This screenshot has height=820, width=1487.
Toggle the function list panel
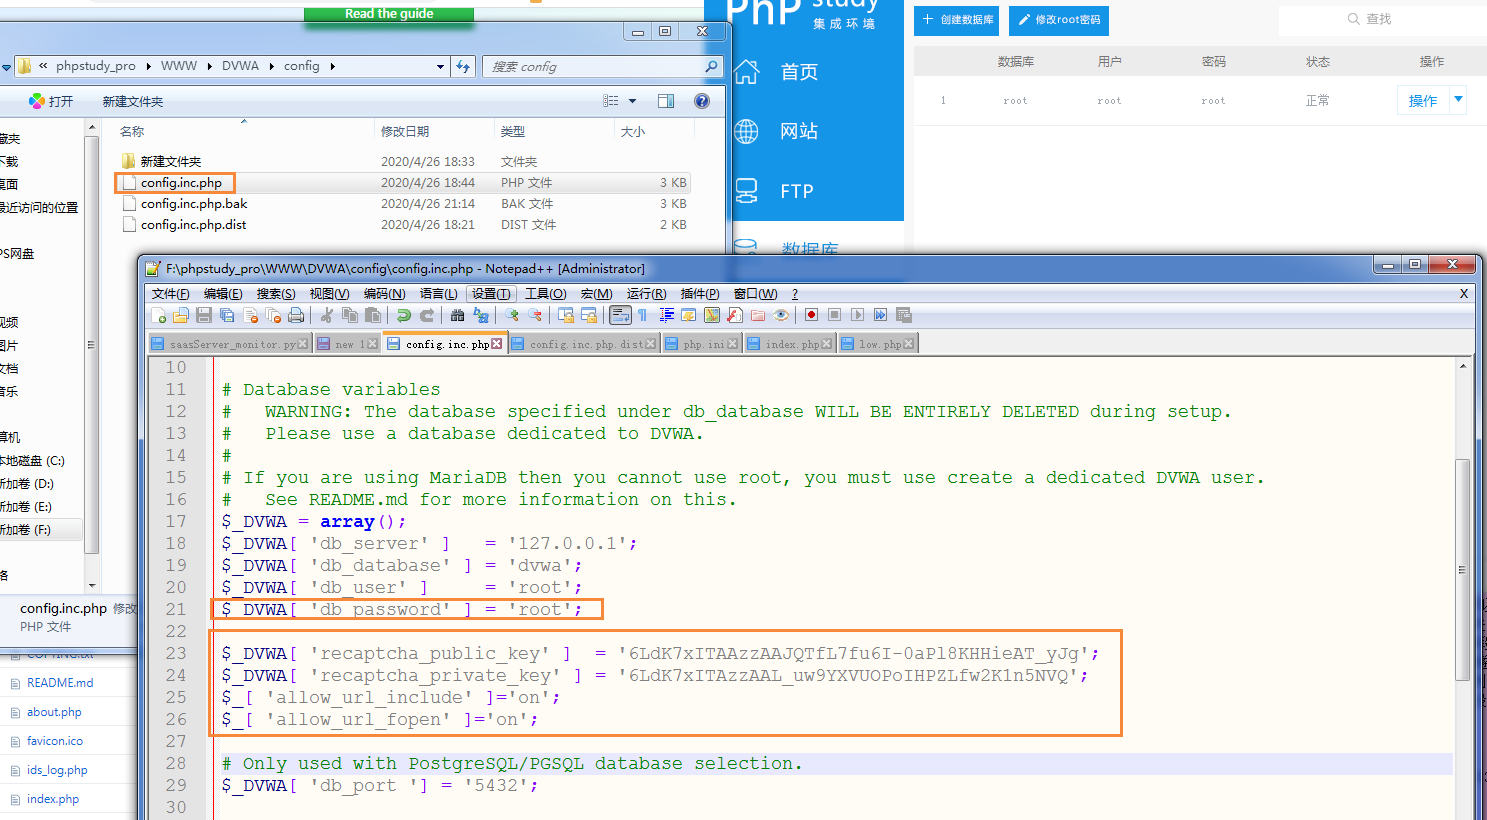pyautogui.click(x=734, y=315)
